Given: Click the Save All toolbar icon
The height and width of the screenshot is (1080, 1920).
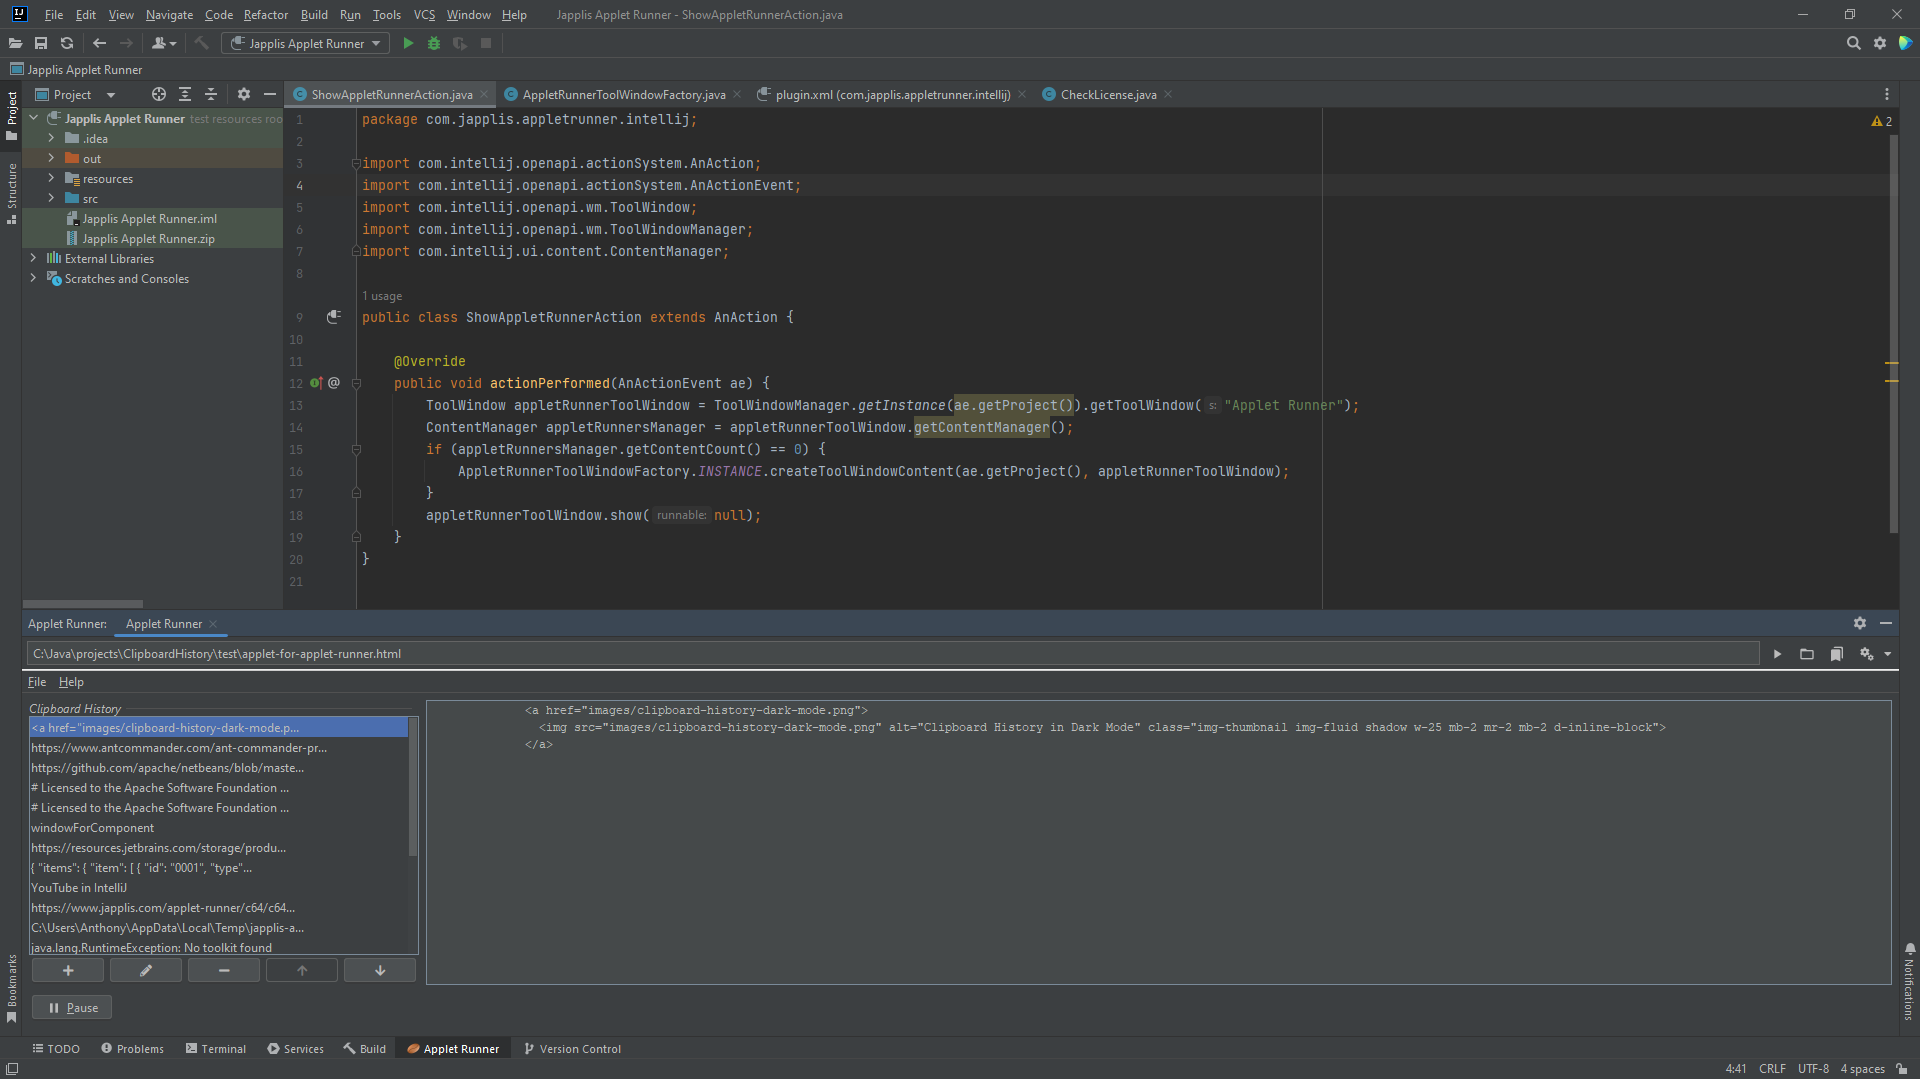Looking at the screenshot, I should click(41, 43).
